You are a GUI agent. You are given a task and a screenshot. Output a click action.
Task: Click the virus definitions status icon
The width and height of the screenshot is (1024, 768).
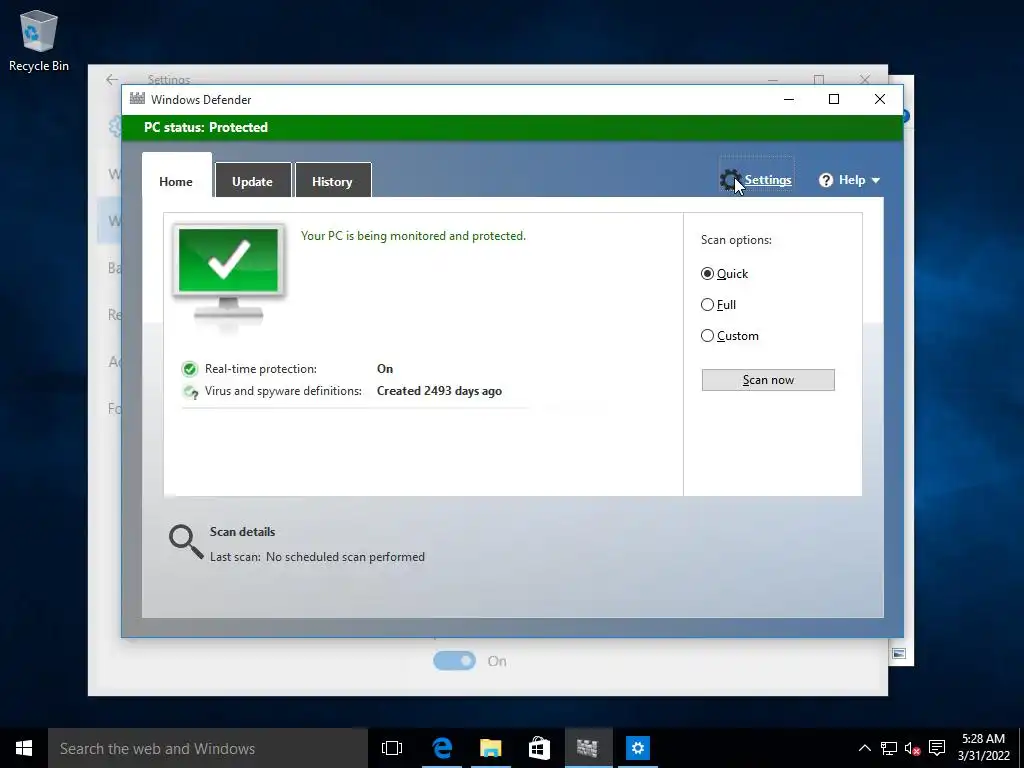[190, 392]
